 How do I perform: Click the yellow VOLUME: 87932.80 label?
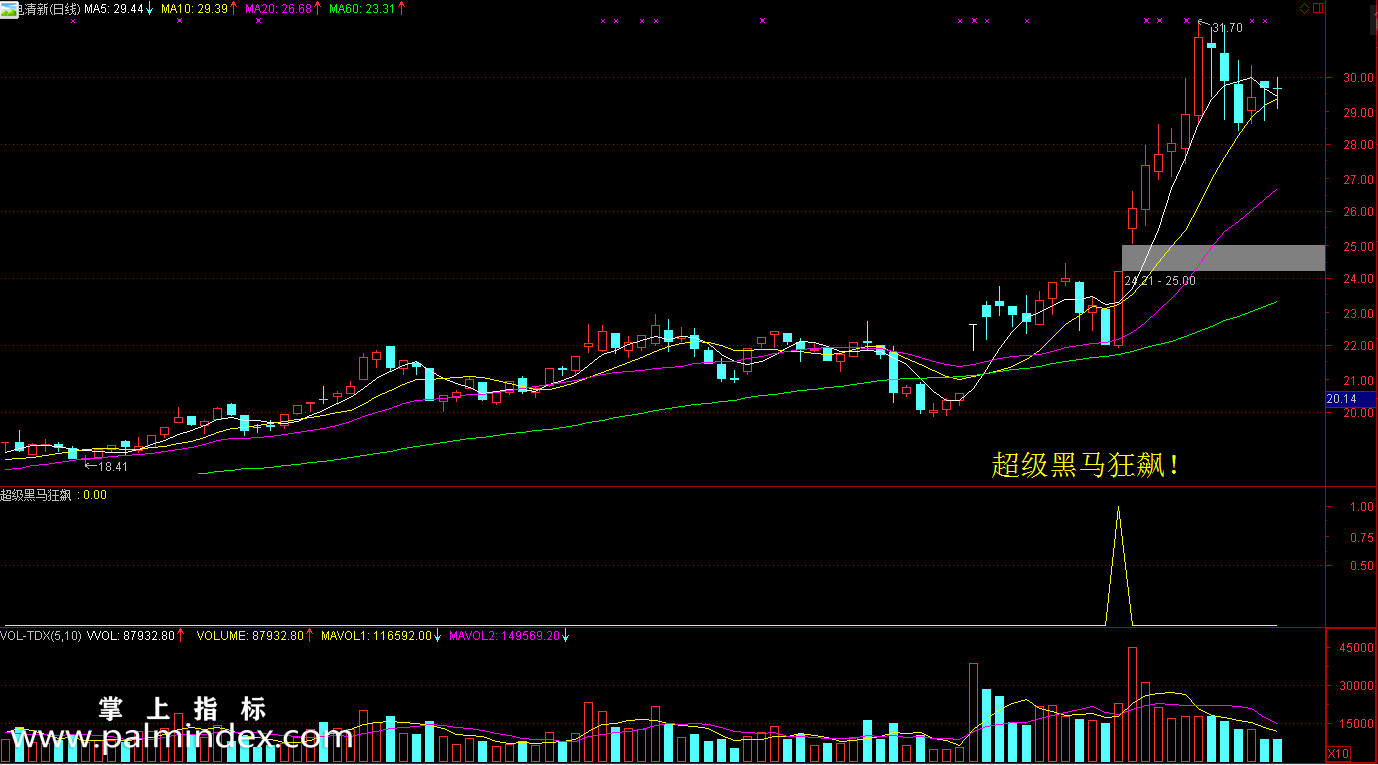click(249, 635)
